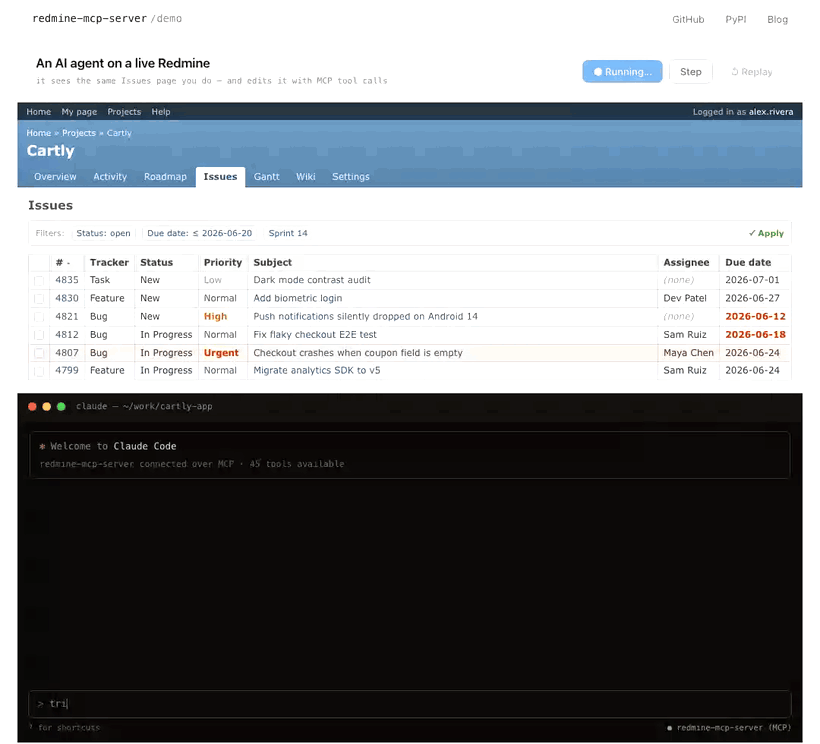
Task: Click the Step button
Action: (x=691, y=72)
